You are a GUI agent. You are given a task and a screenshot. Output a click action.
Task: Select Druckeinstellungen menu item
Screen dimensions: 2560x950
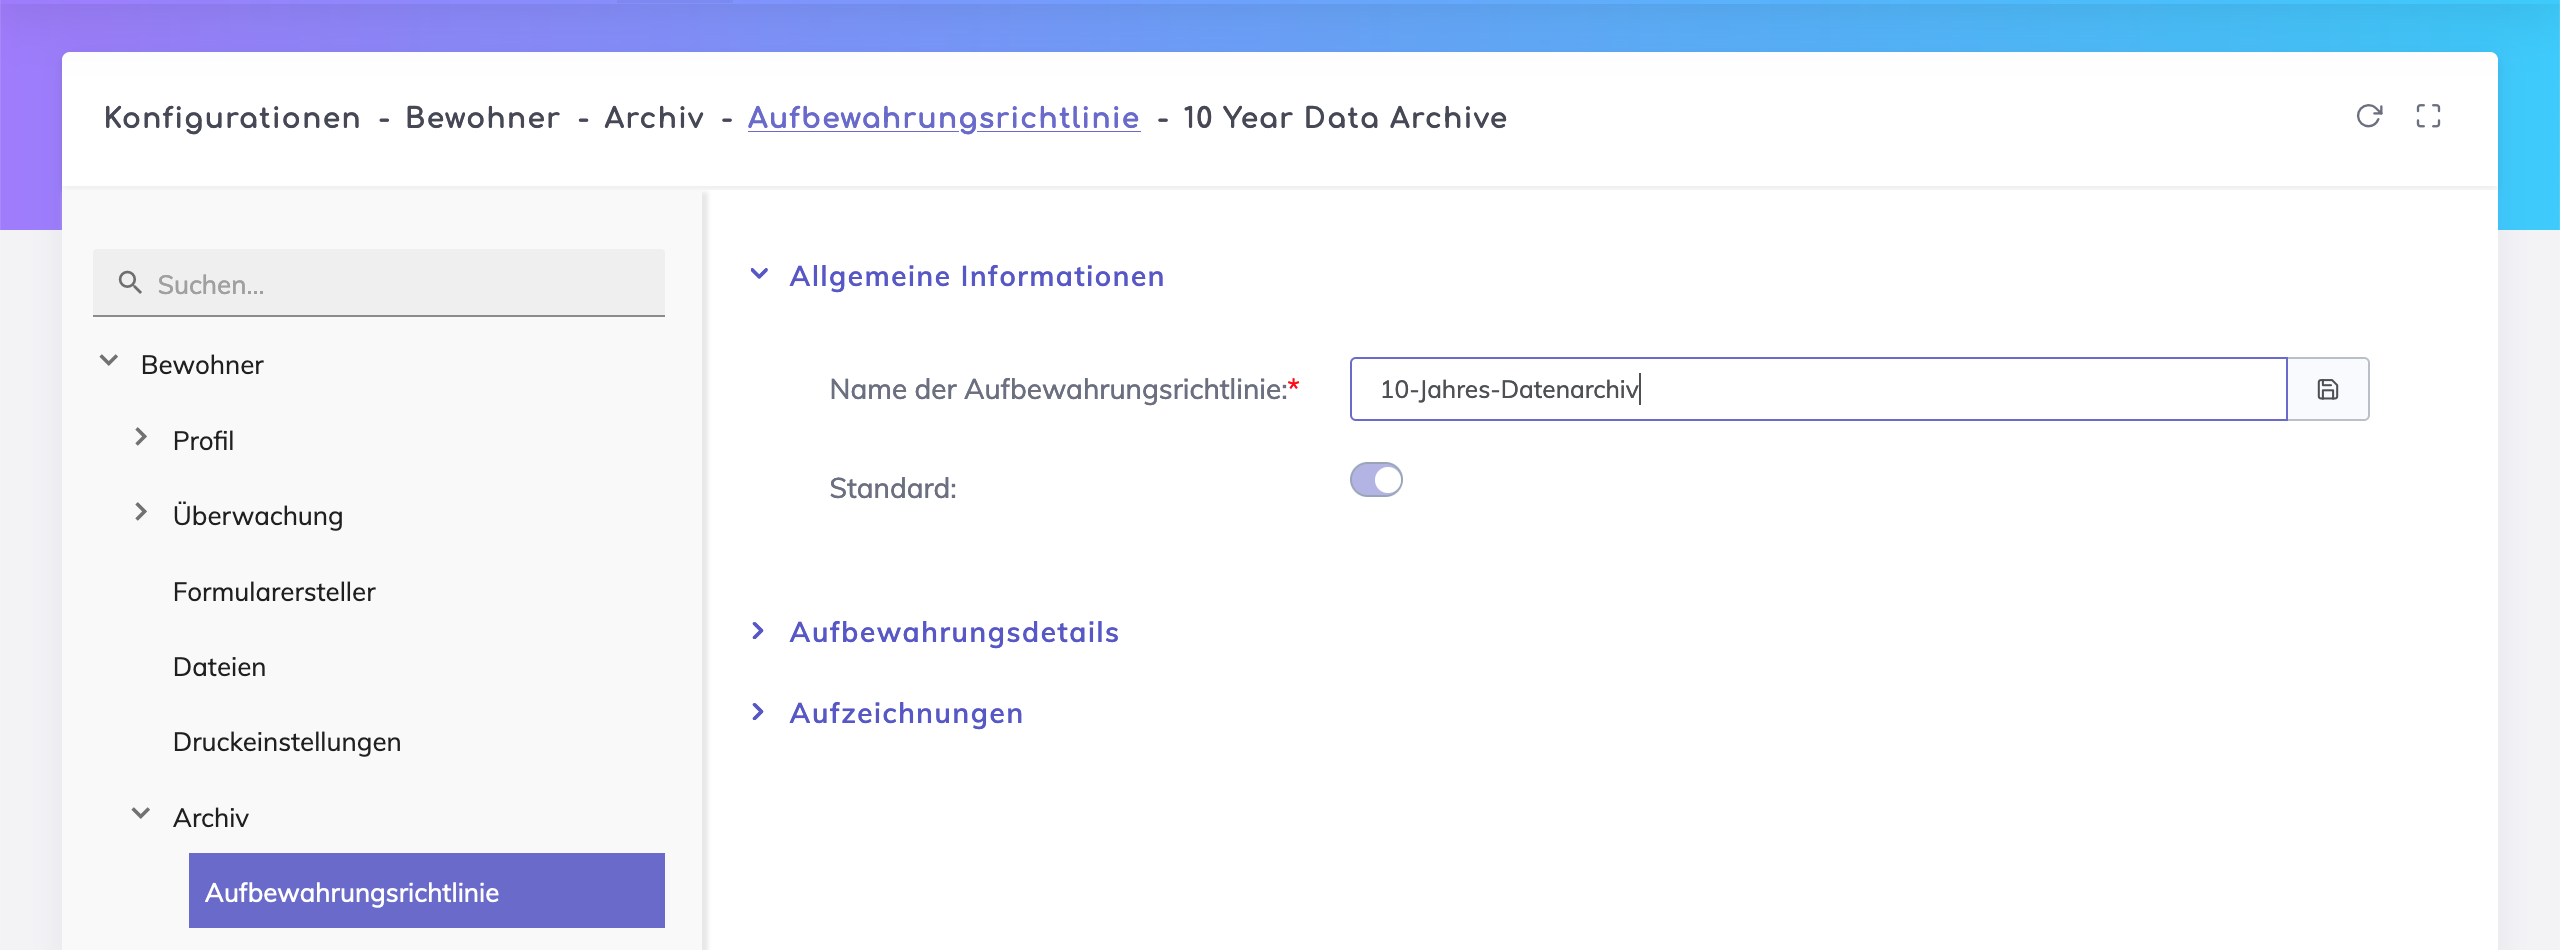[286, 742]
